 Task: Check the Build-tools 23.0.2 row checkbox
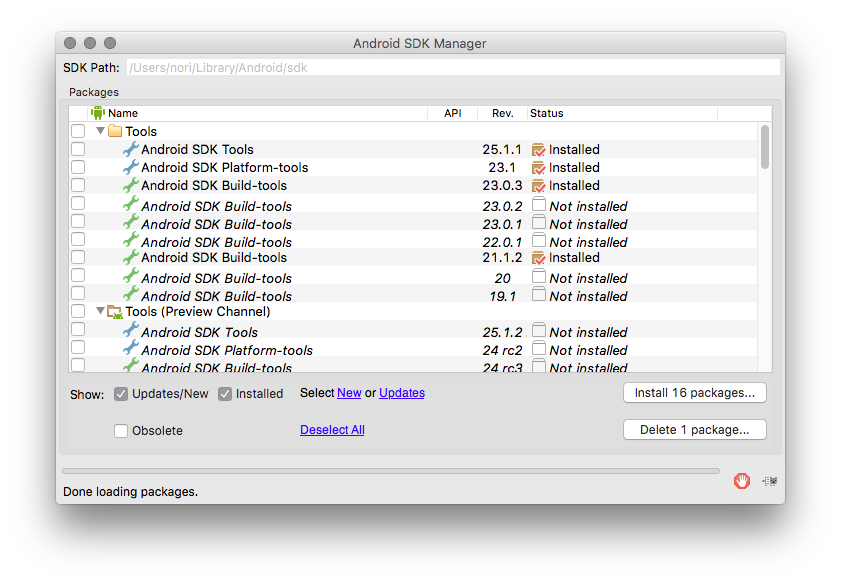[x=78, y=203]
